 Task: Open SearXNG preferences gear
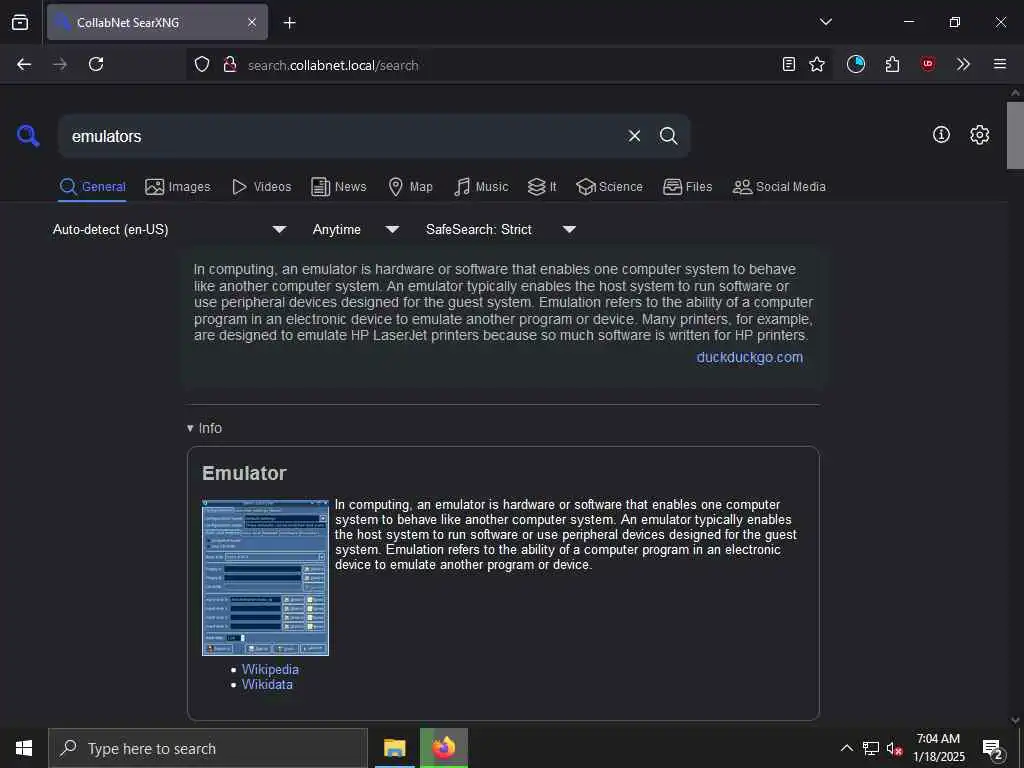pos(980,135)
